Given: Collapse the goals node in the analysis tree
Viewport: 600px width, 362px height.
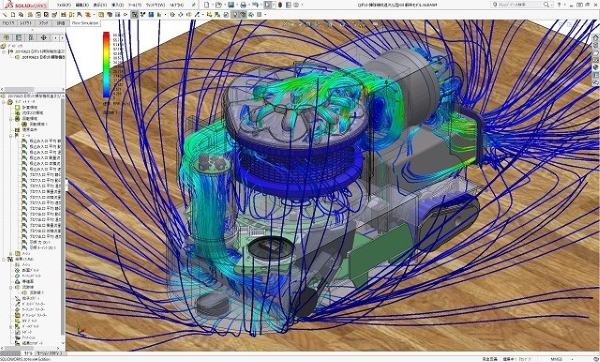Looking at the screenshot, I should pyautogui.click(x=11, y=135).
